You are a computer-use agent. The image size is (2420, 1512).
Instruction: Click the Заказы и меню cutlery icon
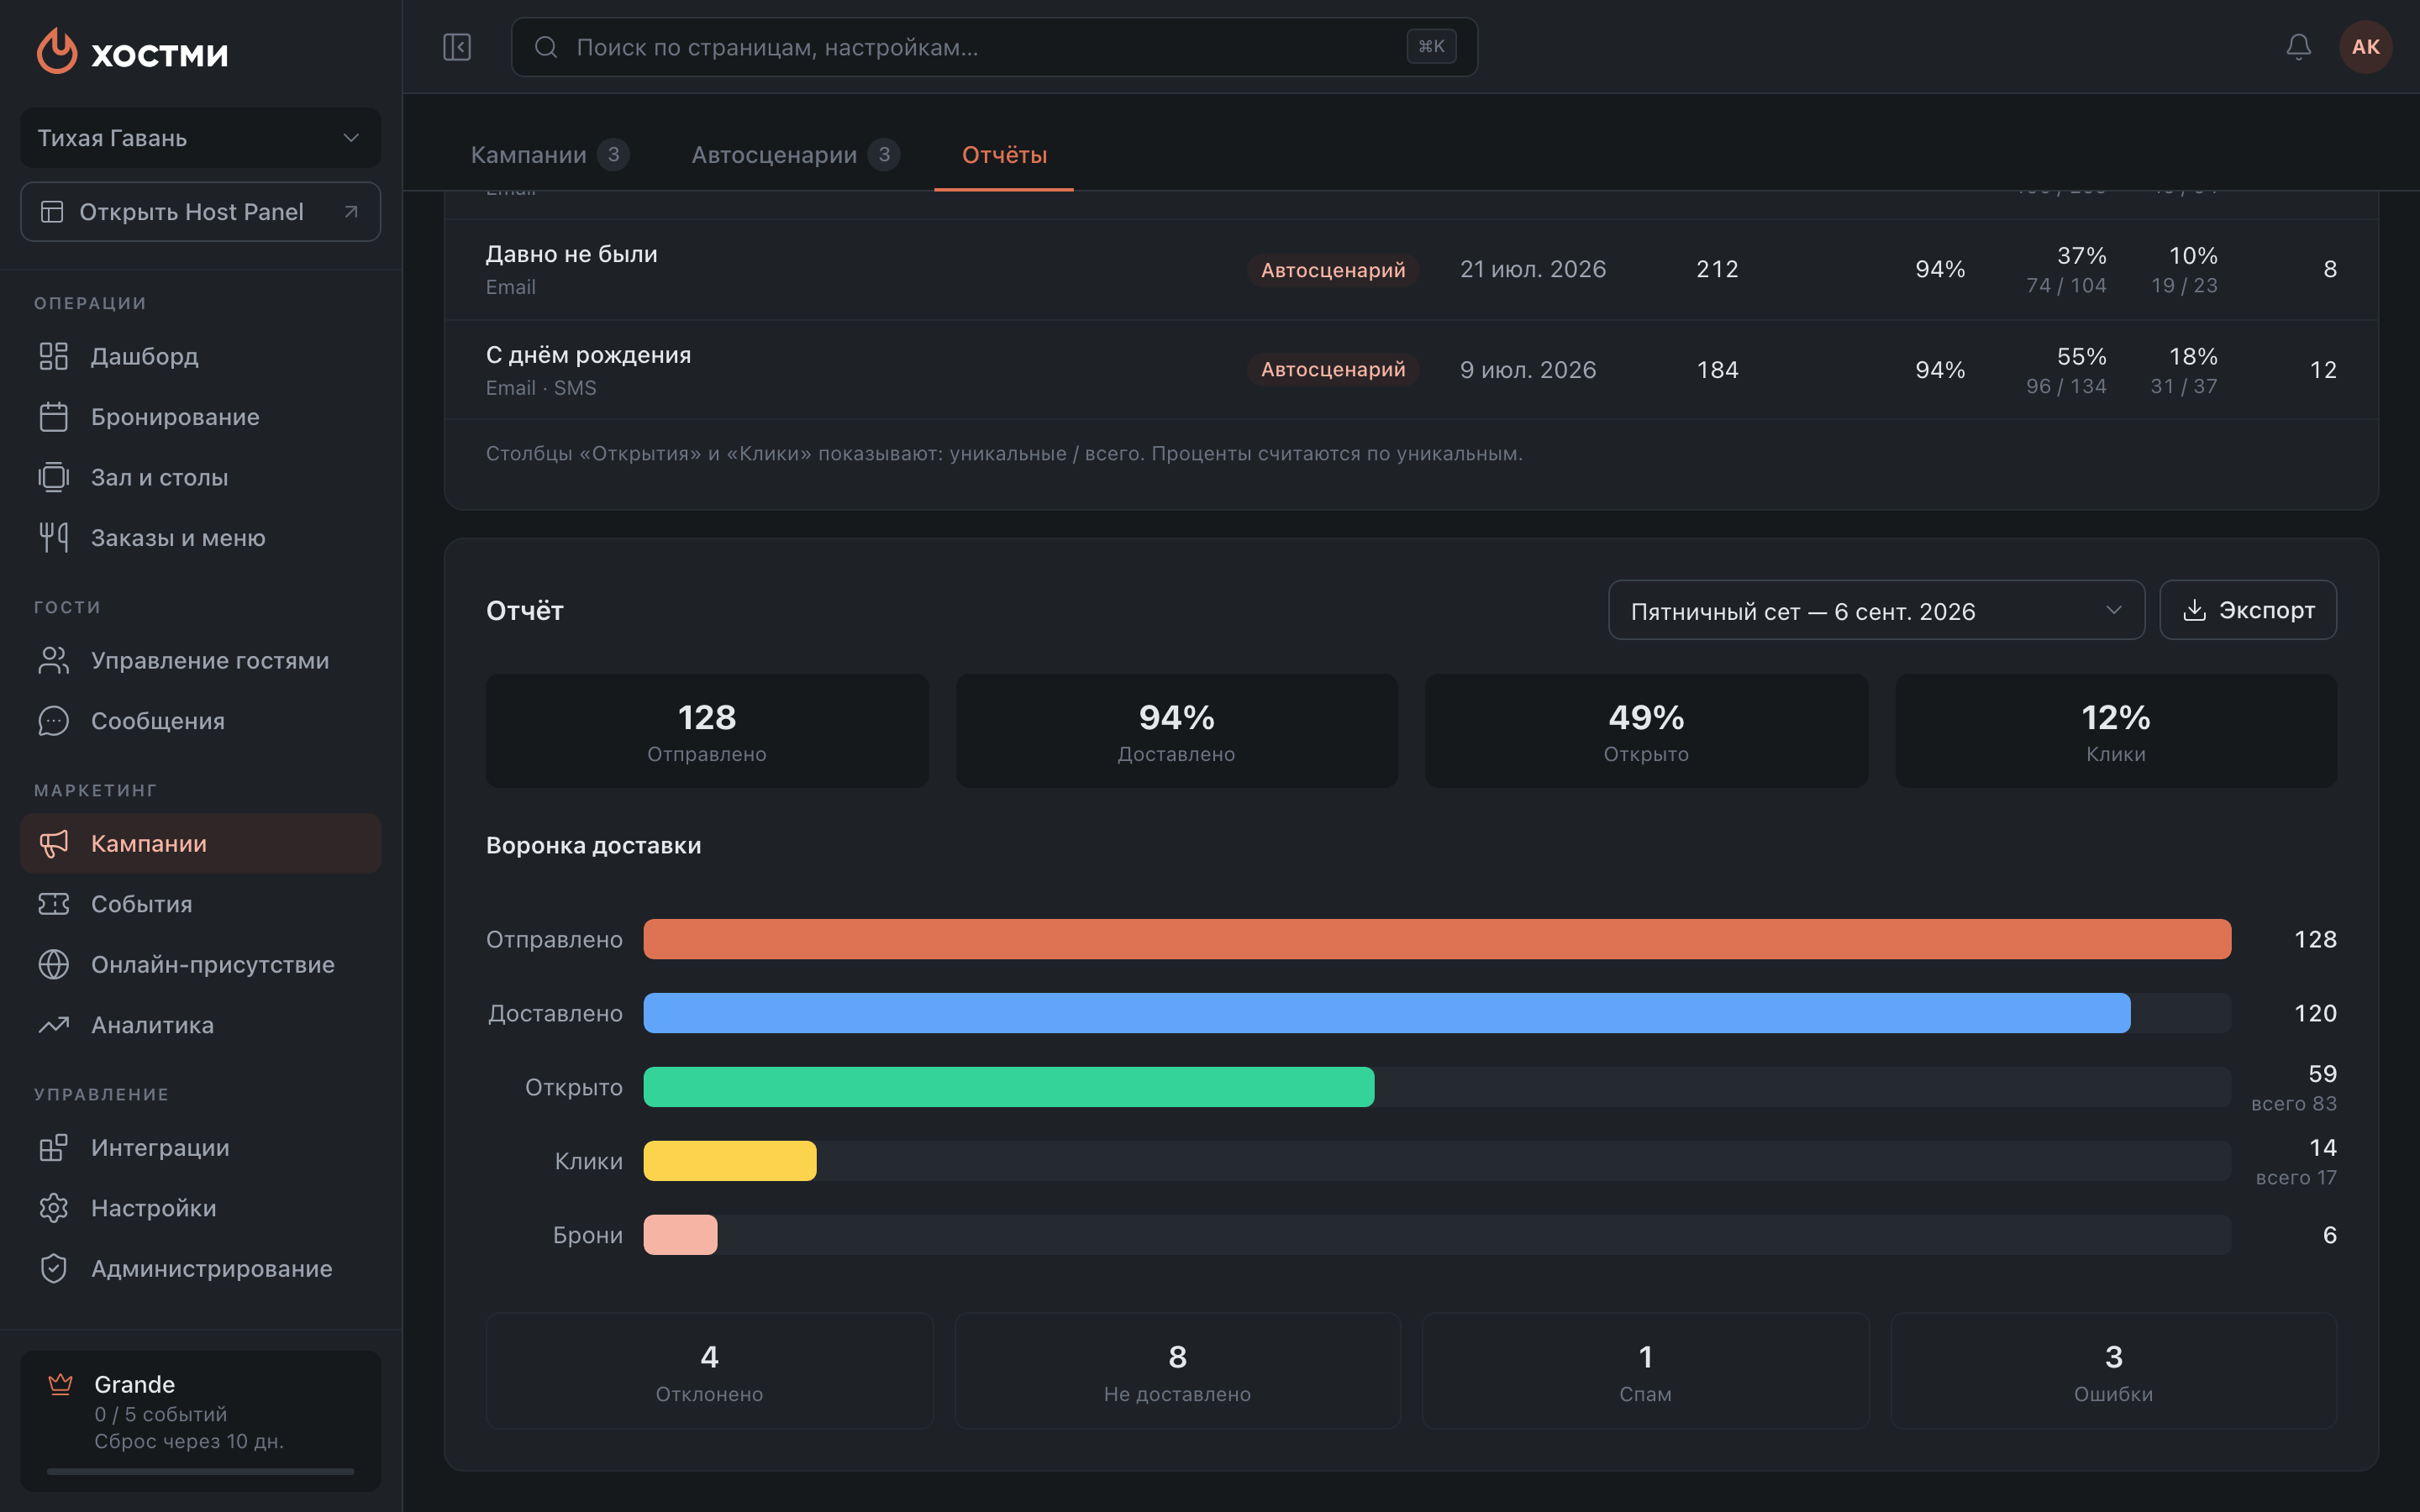pos(54,538)
